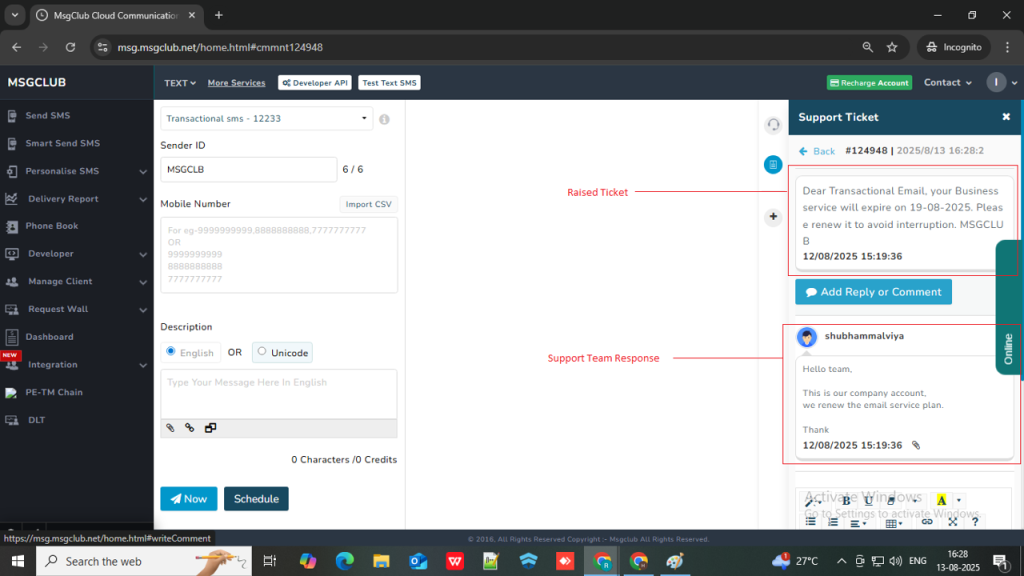1024x576 pixels.
Task: Send the SMS Now
Action: tap(189, 499)
